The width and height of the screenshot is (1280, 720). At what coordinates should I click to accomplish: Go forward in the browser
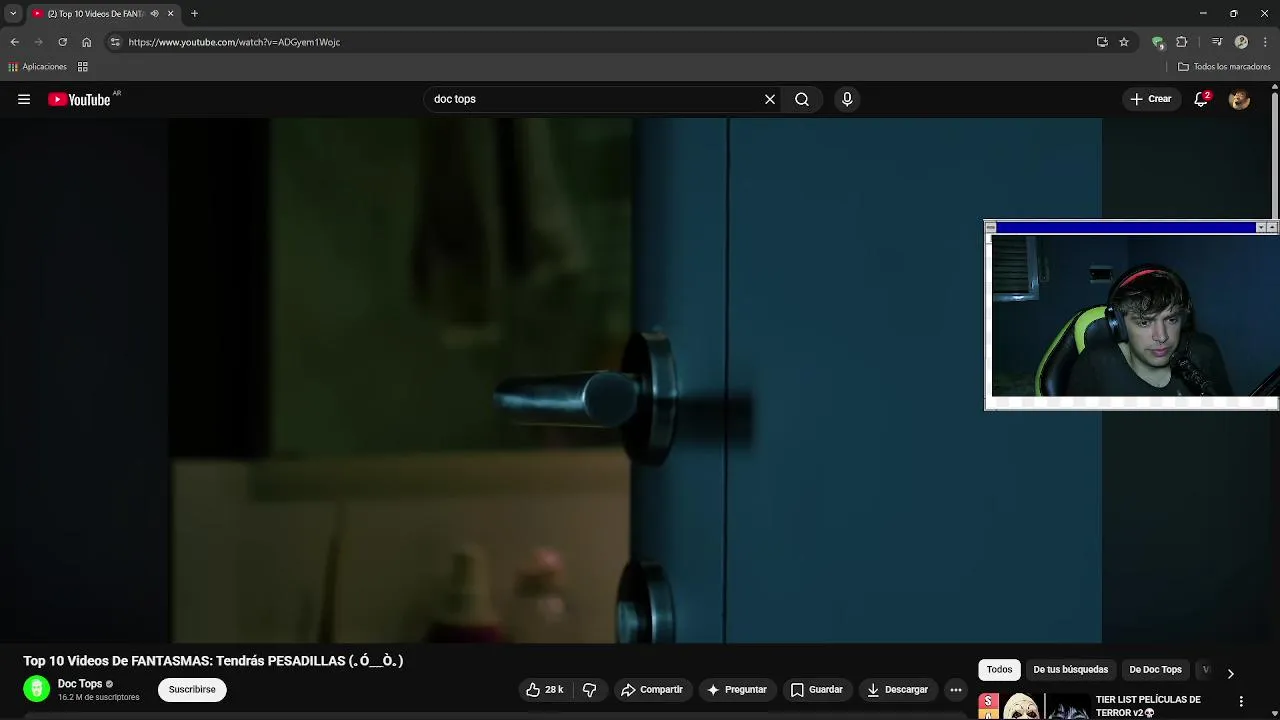(x=38, y=42)
